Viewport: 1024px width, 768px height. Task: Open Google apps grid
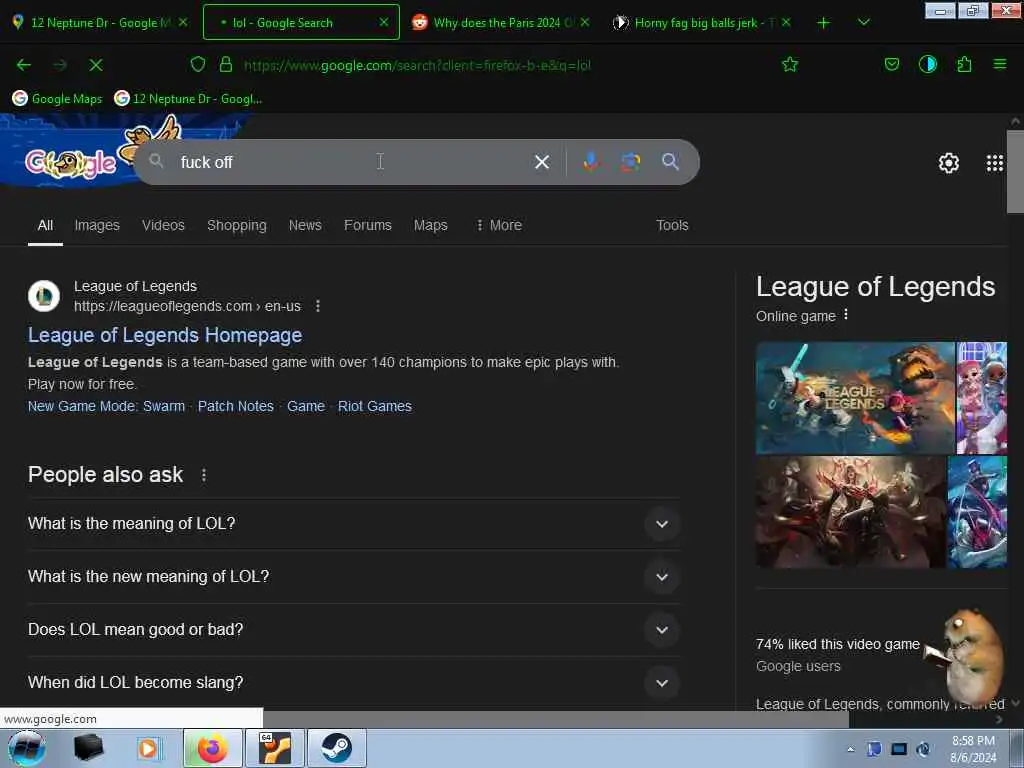pyautogui.click(x=994, y=163)
